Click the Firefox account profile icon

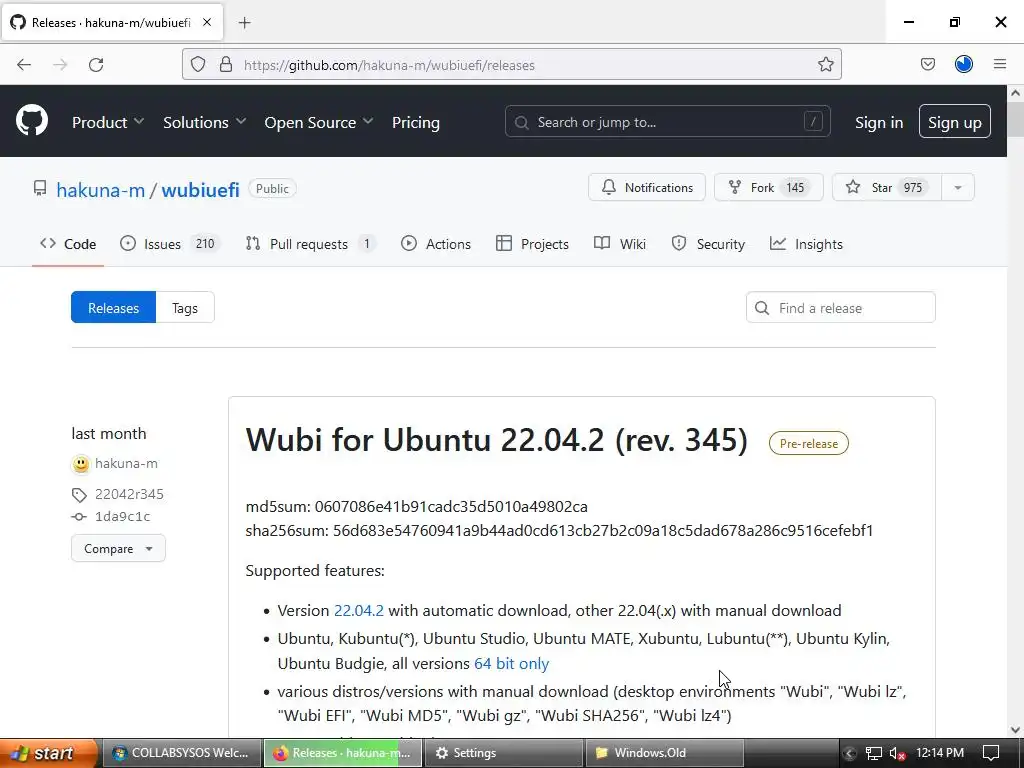(x=964, y=64)
